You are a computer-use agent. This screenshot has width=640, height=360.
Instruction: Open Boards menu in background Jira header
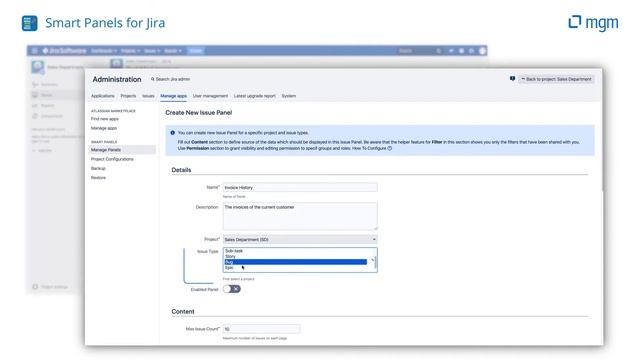173,51
